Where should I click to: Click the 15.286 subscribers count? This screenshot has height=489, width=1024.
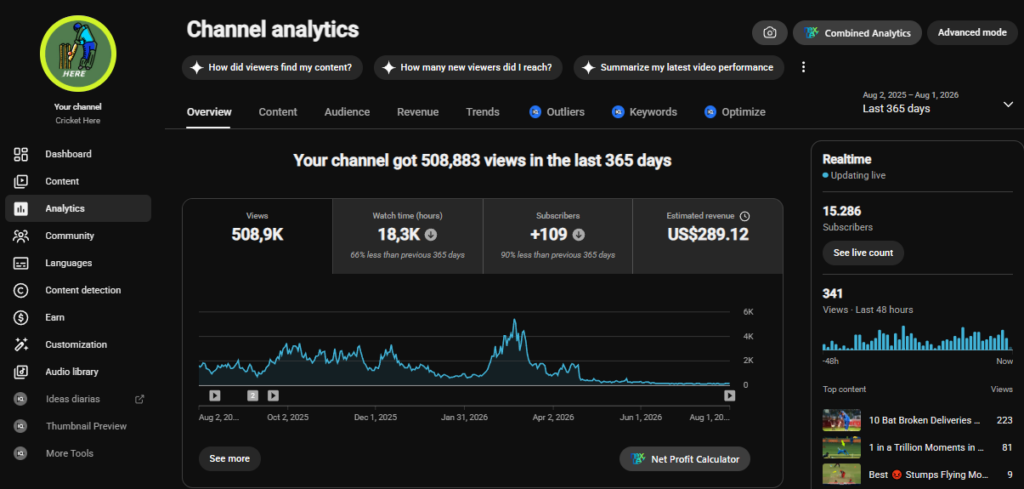click(842, 211)
